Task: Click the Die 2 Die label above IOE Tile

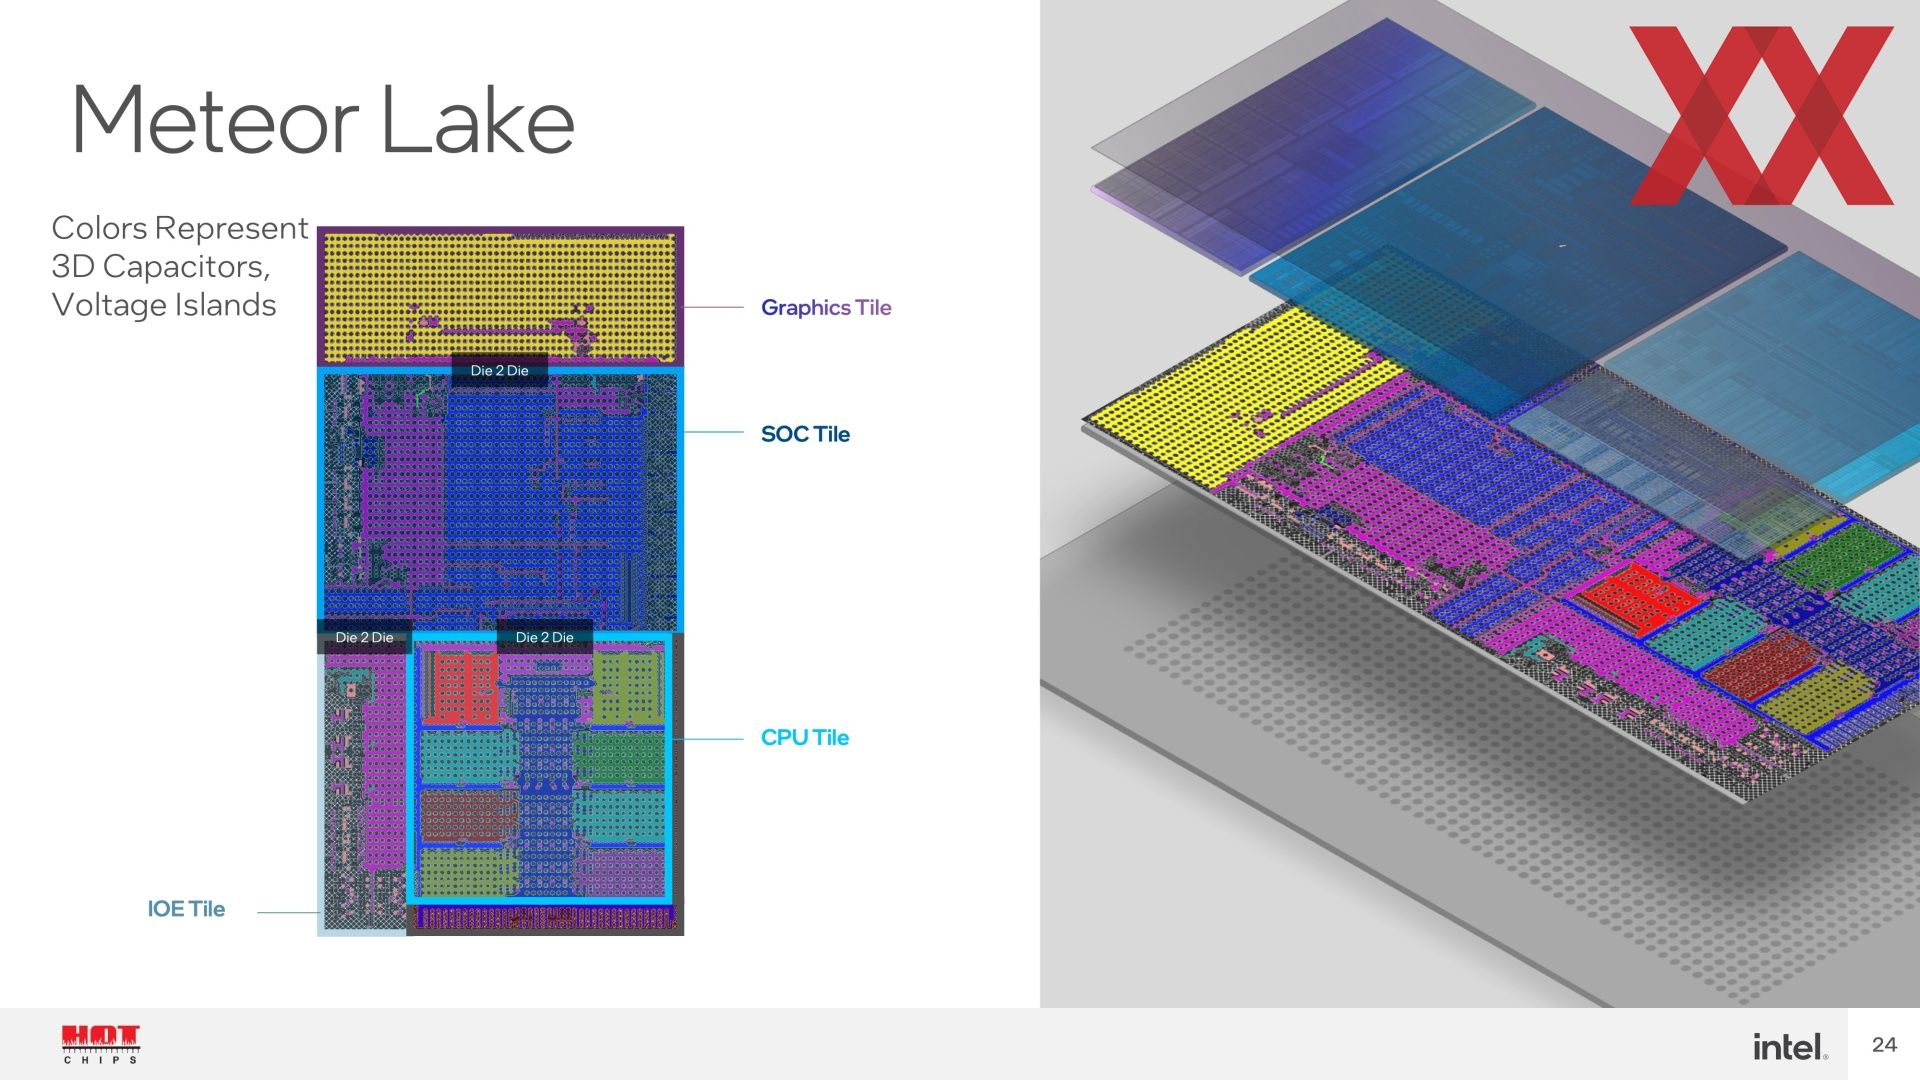Action: pyautogui.click(x=364, y=637)
